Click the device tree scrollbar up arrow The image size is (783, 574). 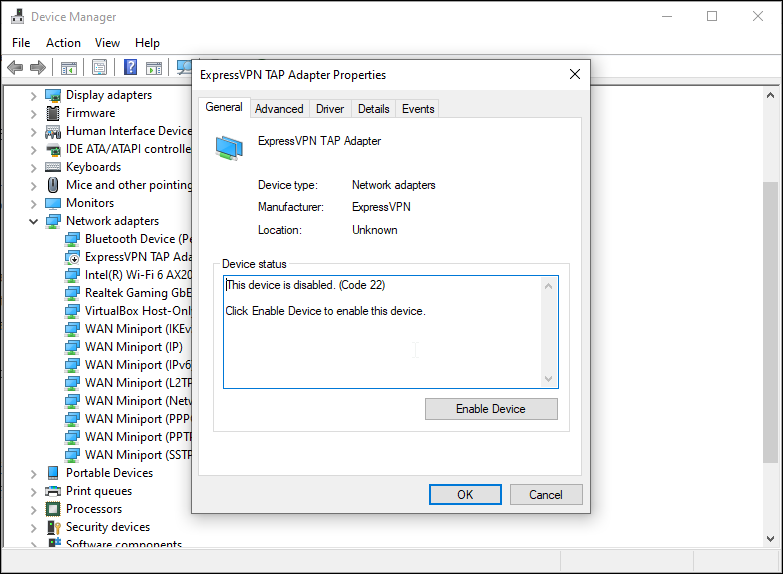click(770, 94)
